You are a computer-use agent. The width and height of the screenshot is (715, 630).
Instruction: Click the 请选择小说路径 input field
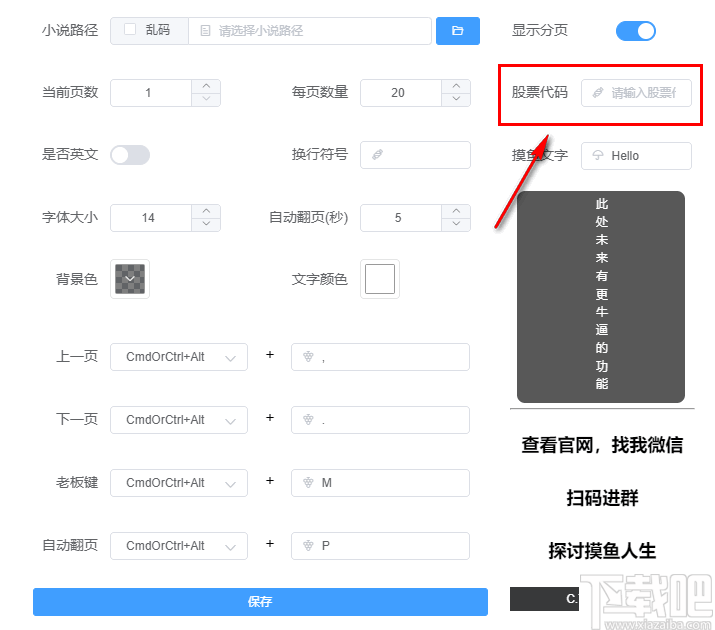(x=310, y=31)
